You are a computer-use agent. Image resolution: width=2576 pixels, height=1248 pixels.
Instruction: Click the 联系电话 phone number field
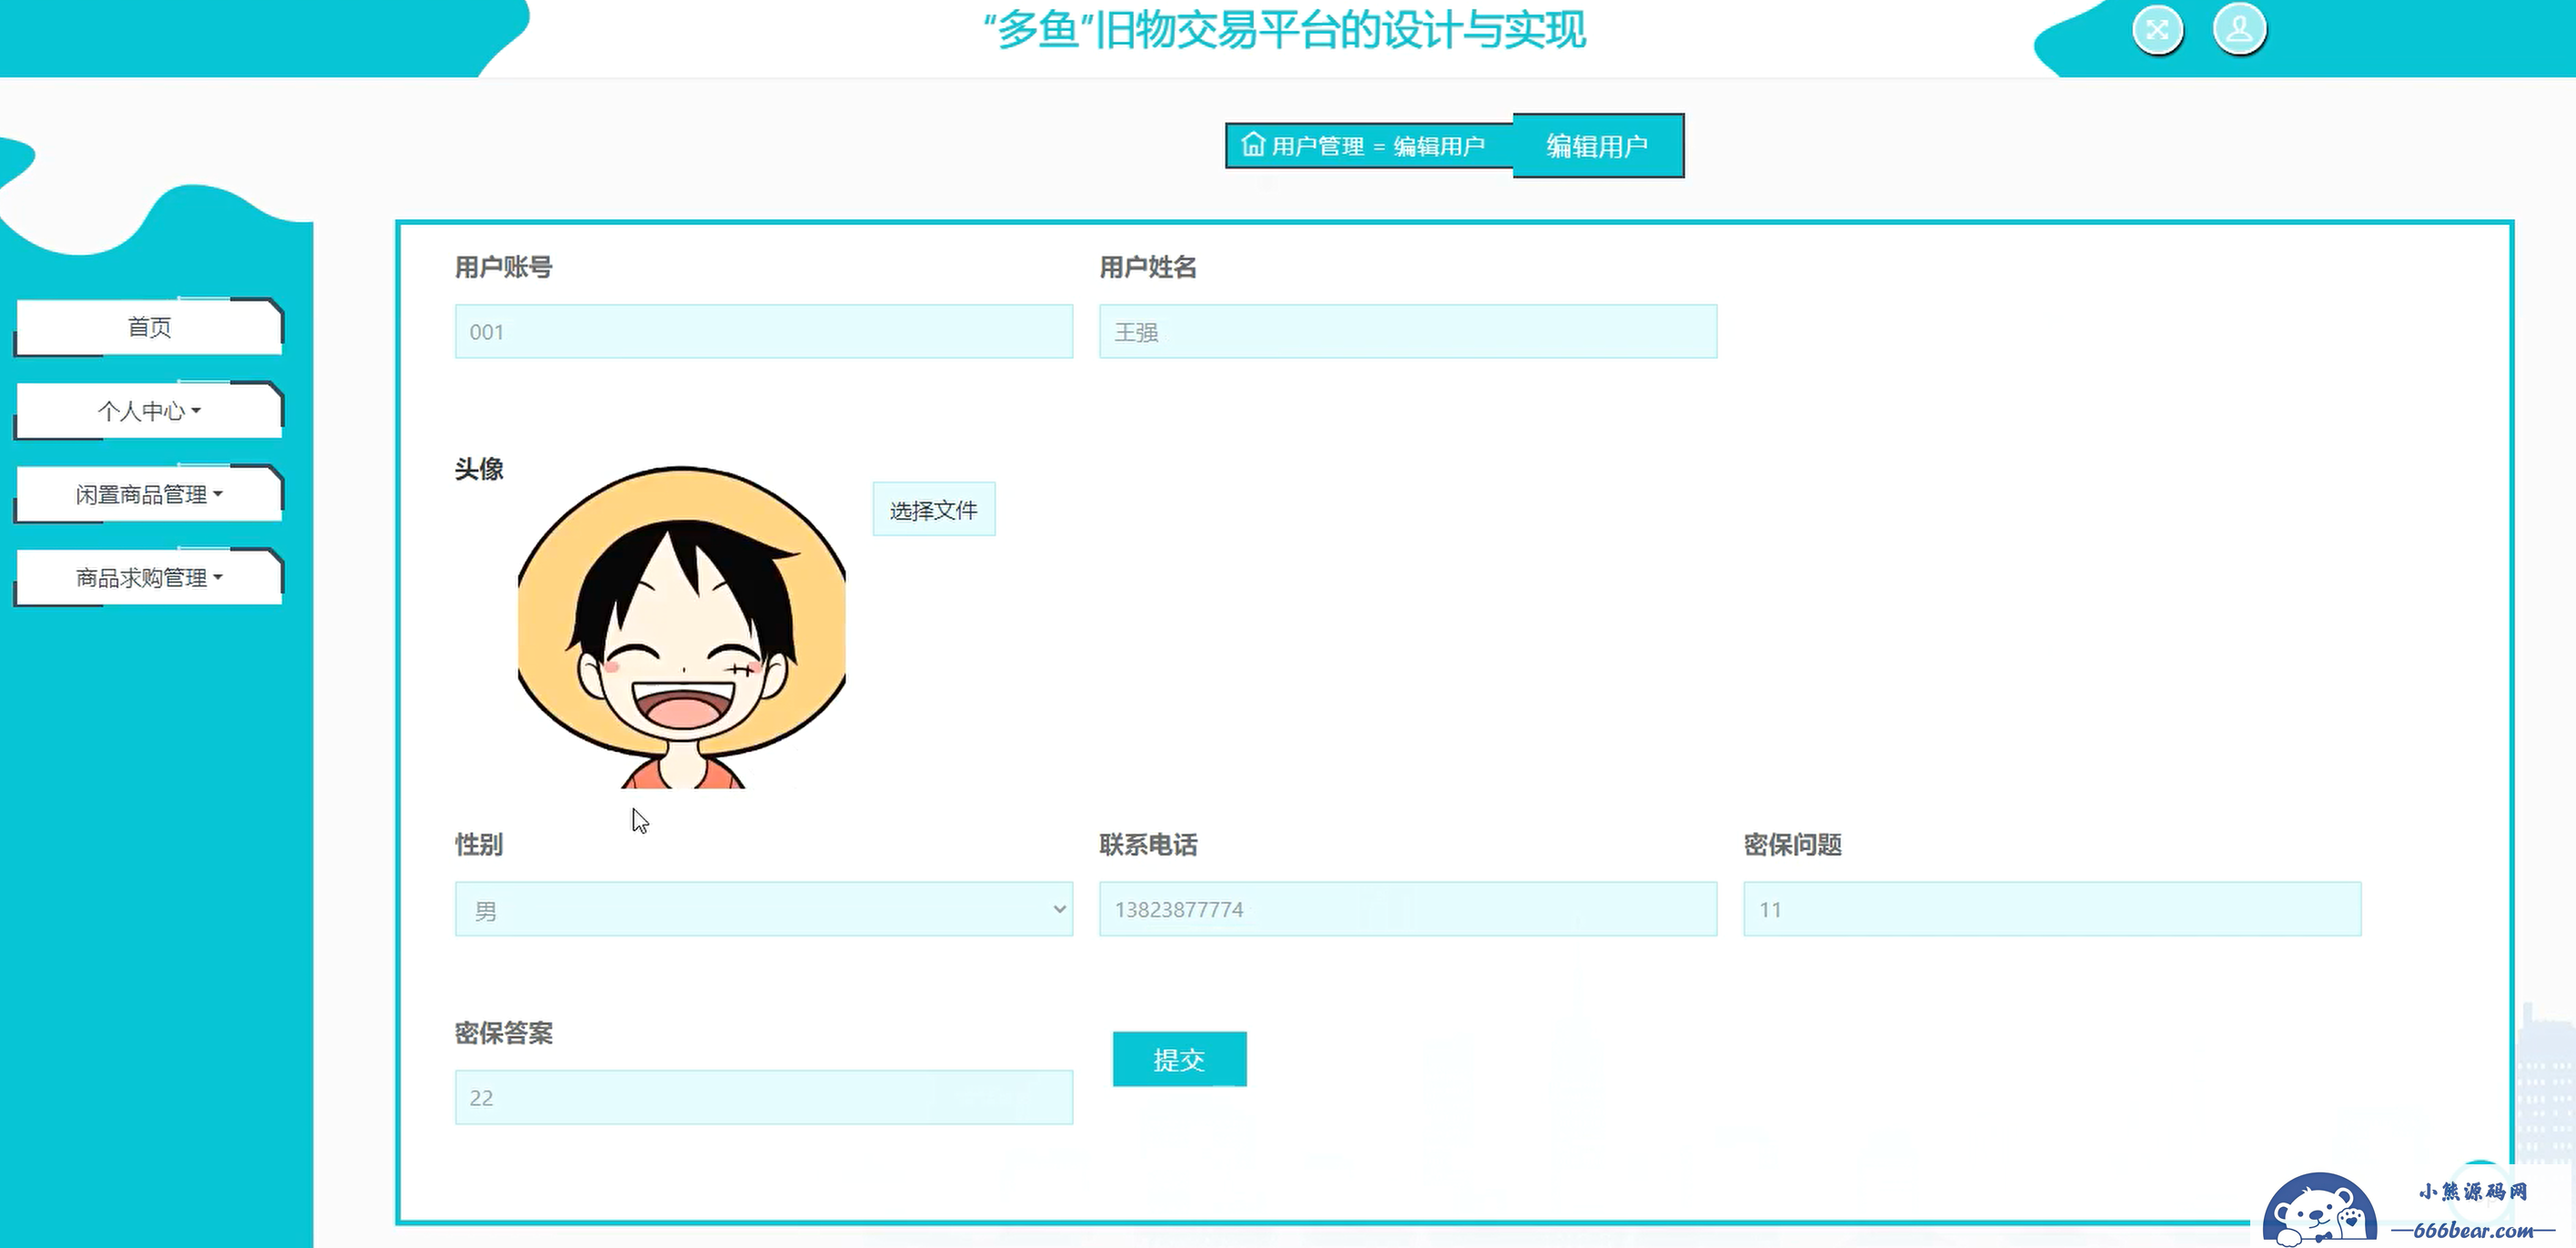(x=1408, y=909)
